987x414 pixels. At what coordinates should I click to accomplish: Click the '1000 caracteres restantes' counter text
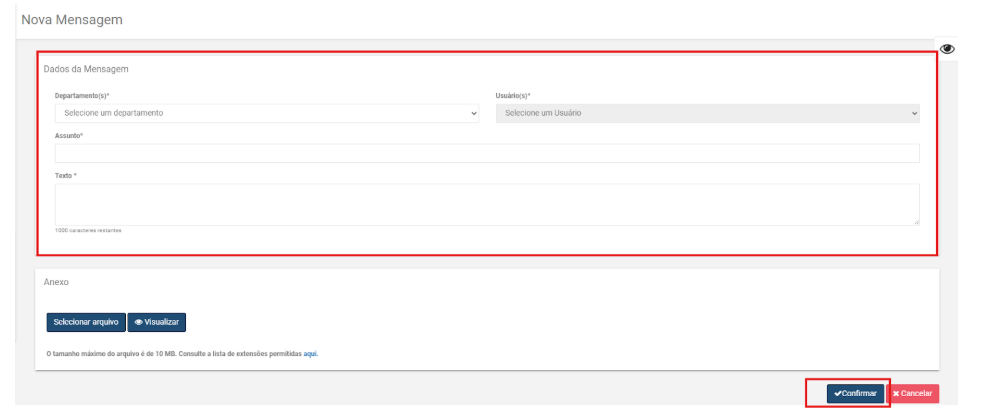pos(88,231)
